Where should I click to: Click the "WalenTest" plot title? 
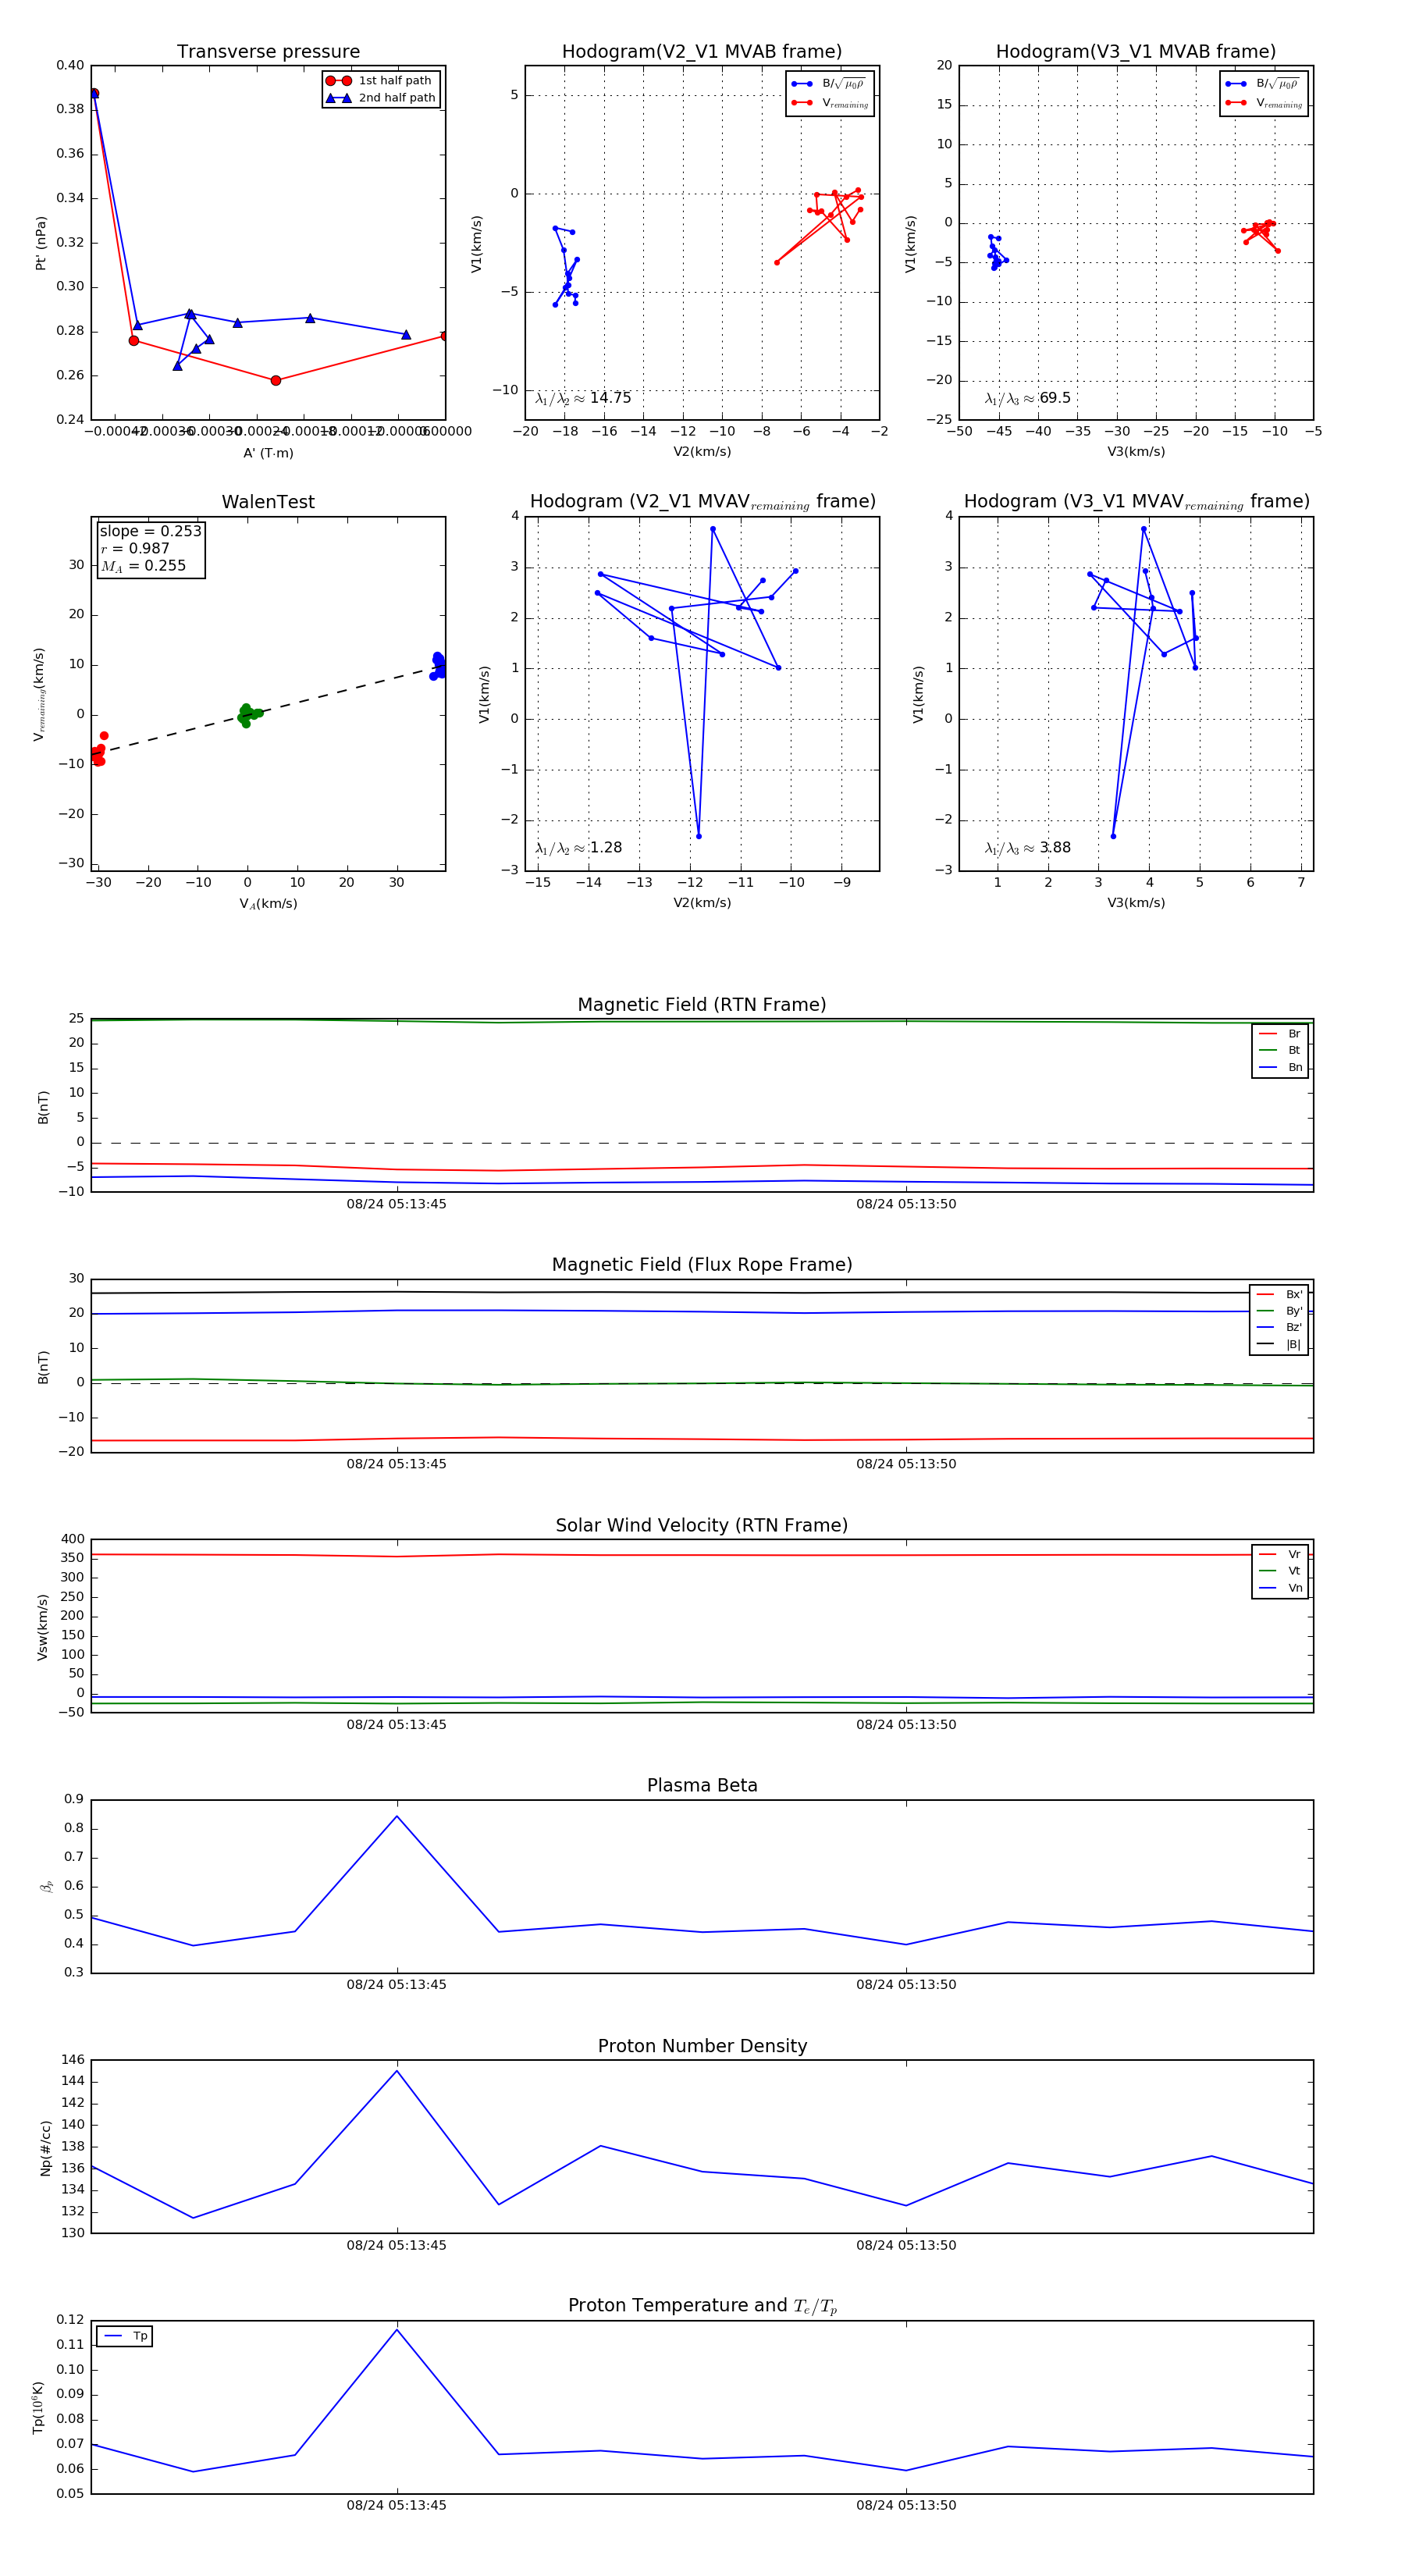268,502
